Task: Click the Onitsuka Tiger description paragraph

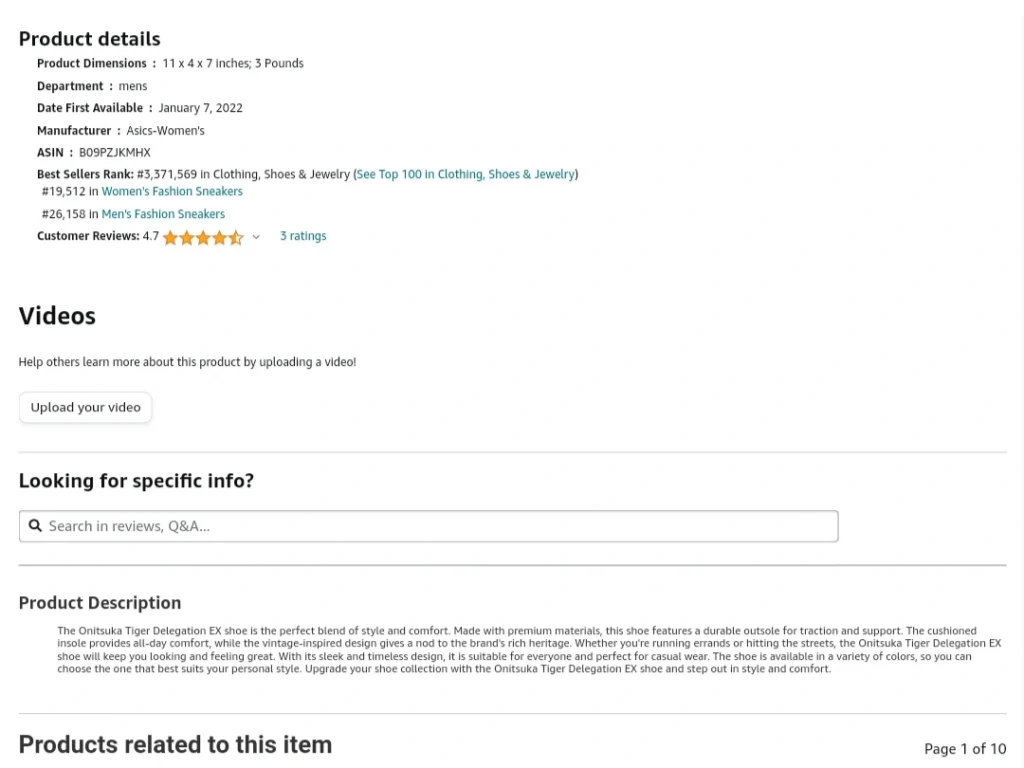Action: point(529,650)
